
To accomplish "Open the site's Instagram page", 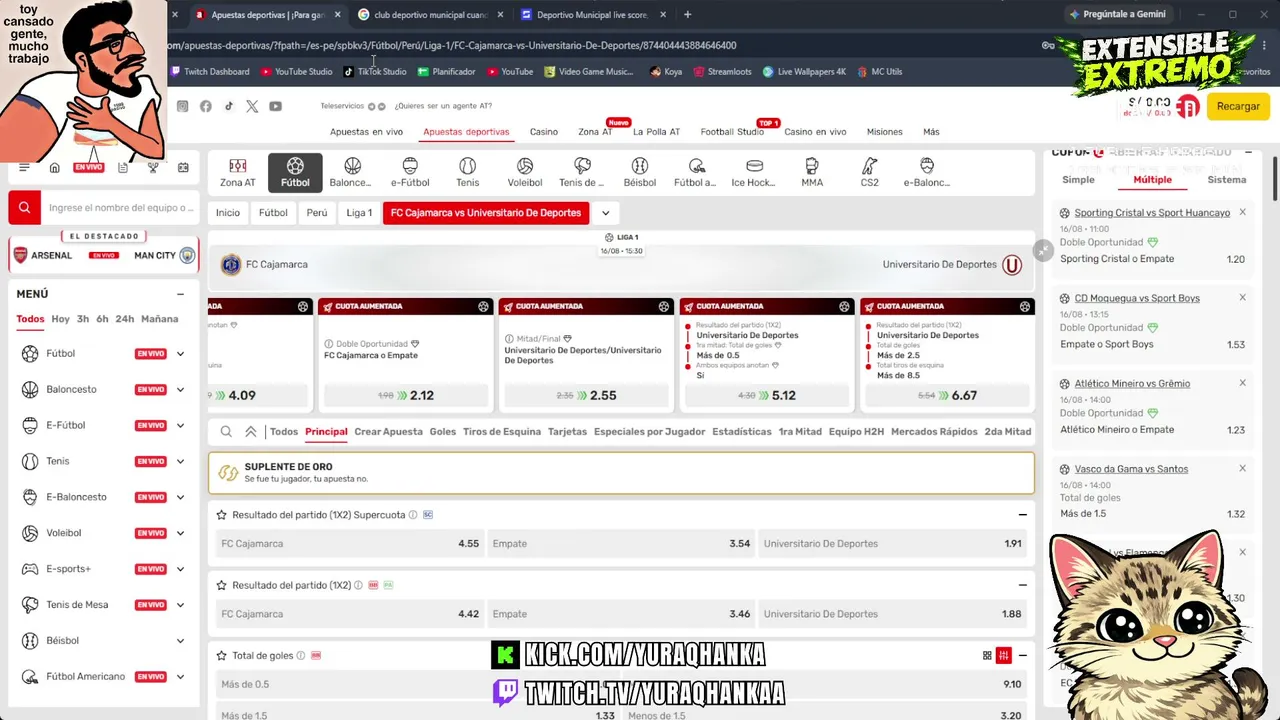I will coord(182,106).
